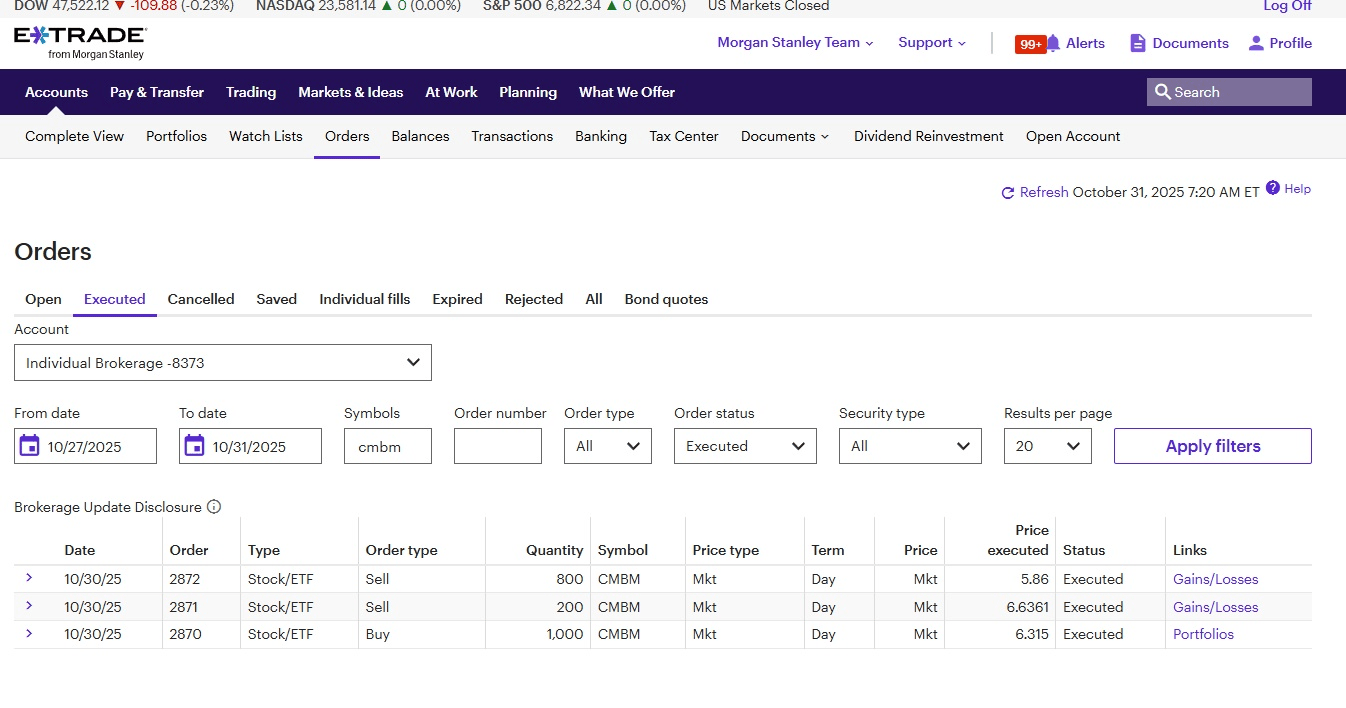Click the Refresh circular arrow icon
Image resolution: width=1346 pixels, height=708 pixels.
click(1008, 193)
